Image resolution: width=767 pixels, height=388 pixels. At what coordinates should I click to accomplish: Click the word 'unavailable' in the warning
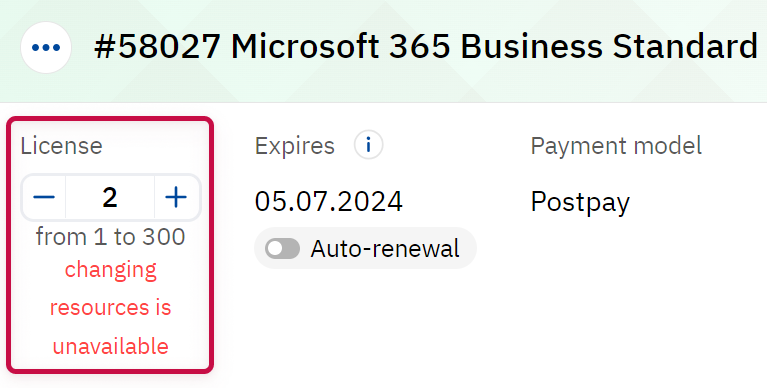(x=111, y=346)
